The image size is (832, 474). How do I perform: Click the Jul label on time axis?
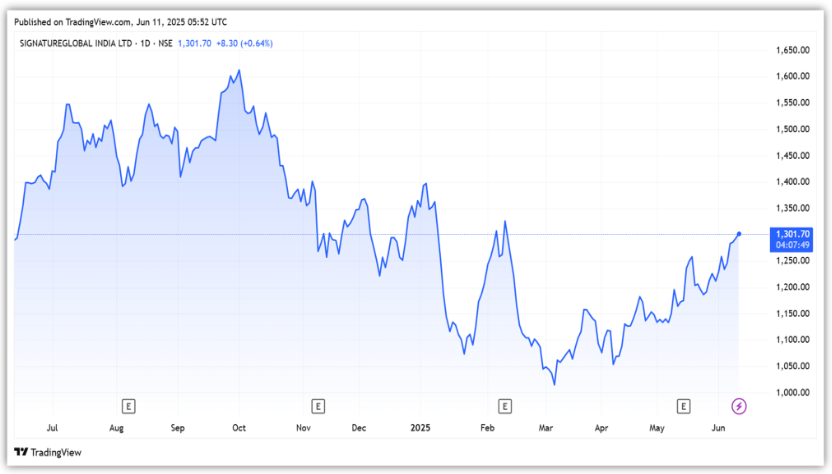pyautogui.click(x=52, y=427)
